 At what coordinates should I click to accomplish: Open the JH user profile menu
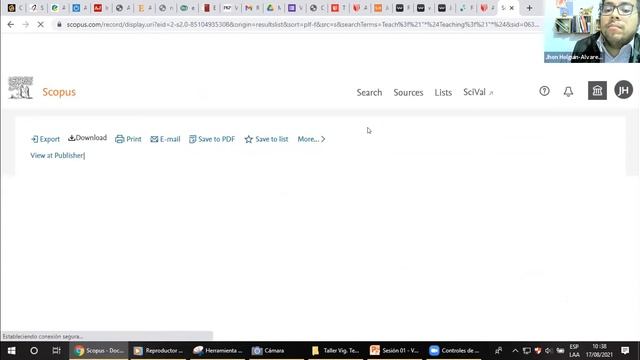coord(623,90)
